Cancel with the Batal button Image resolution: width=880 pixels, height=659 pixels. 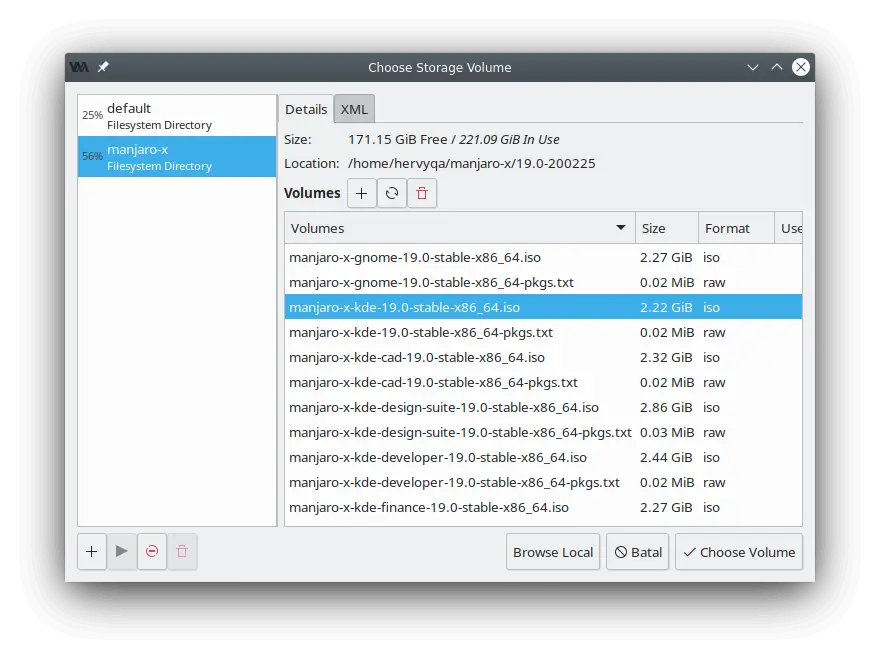point(638,552)
